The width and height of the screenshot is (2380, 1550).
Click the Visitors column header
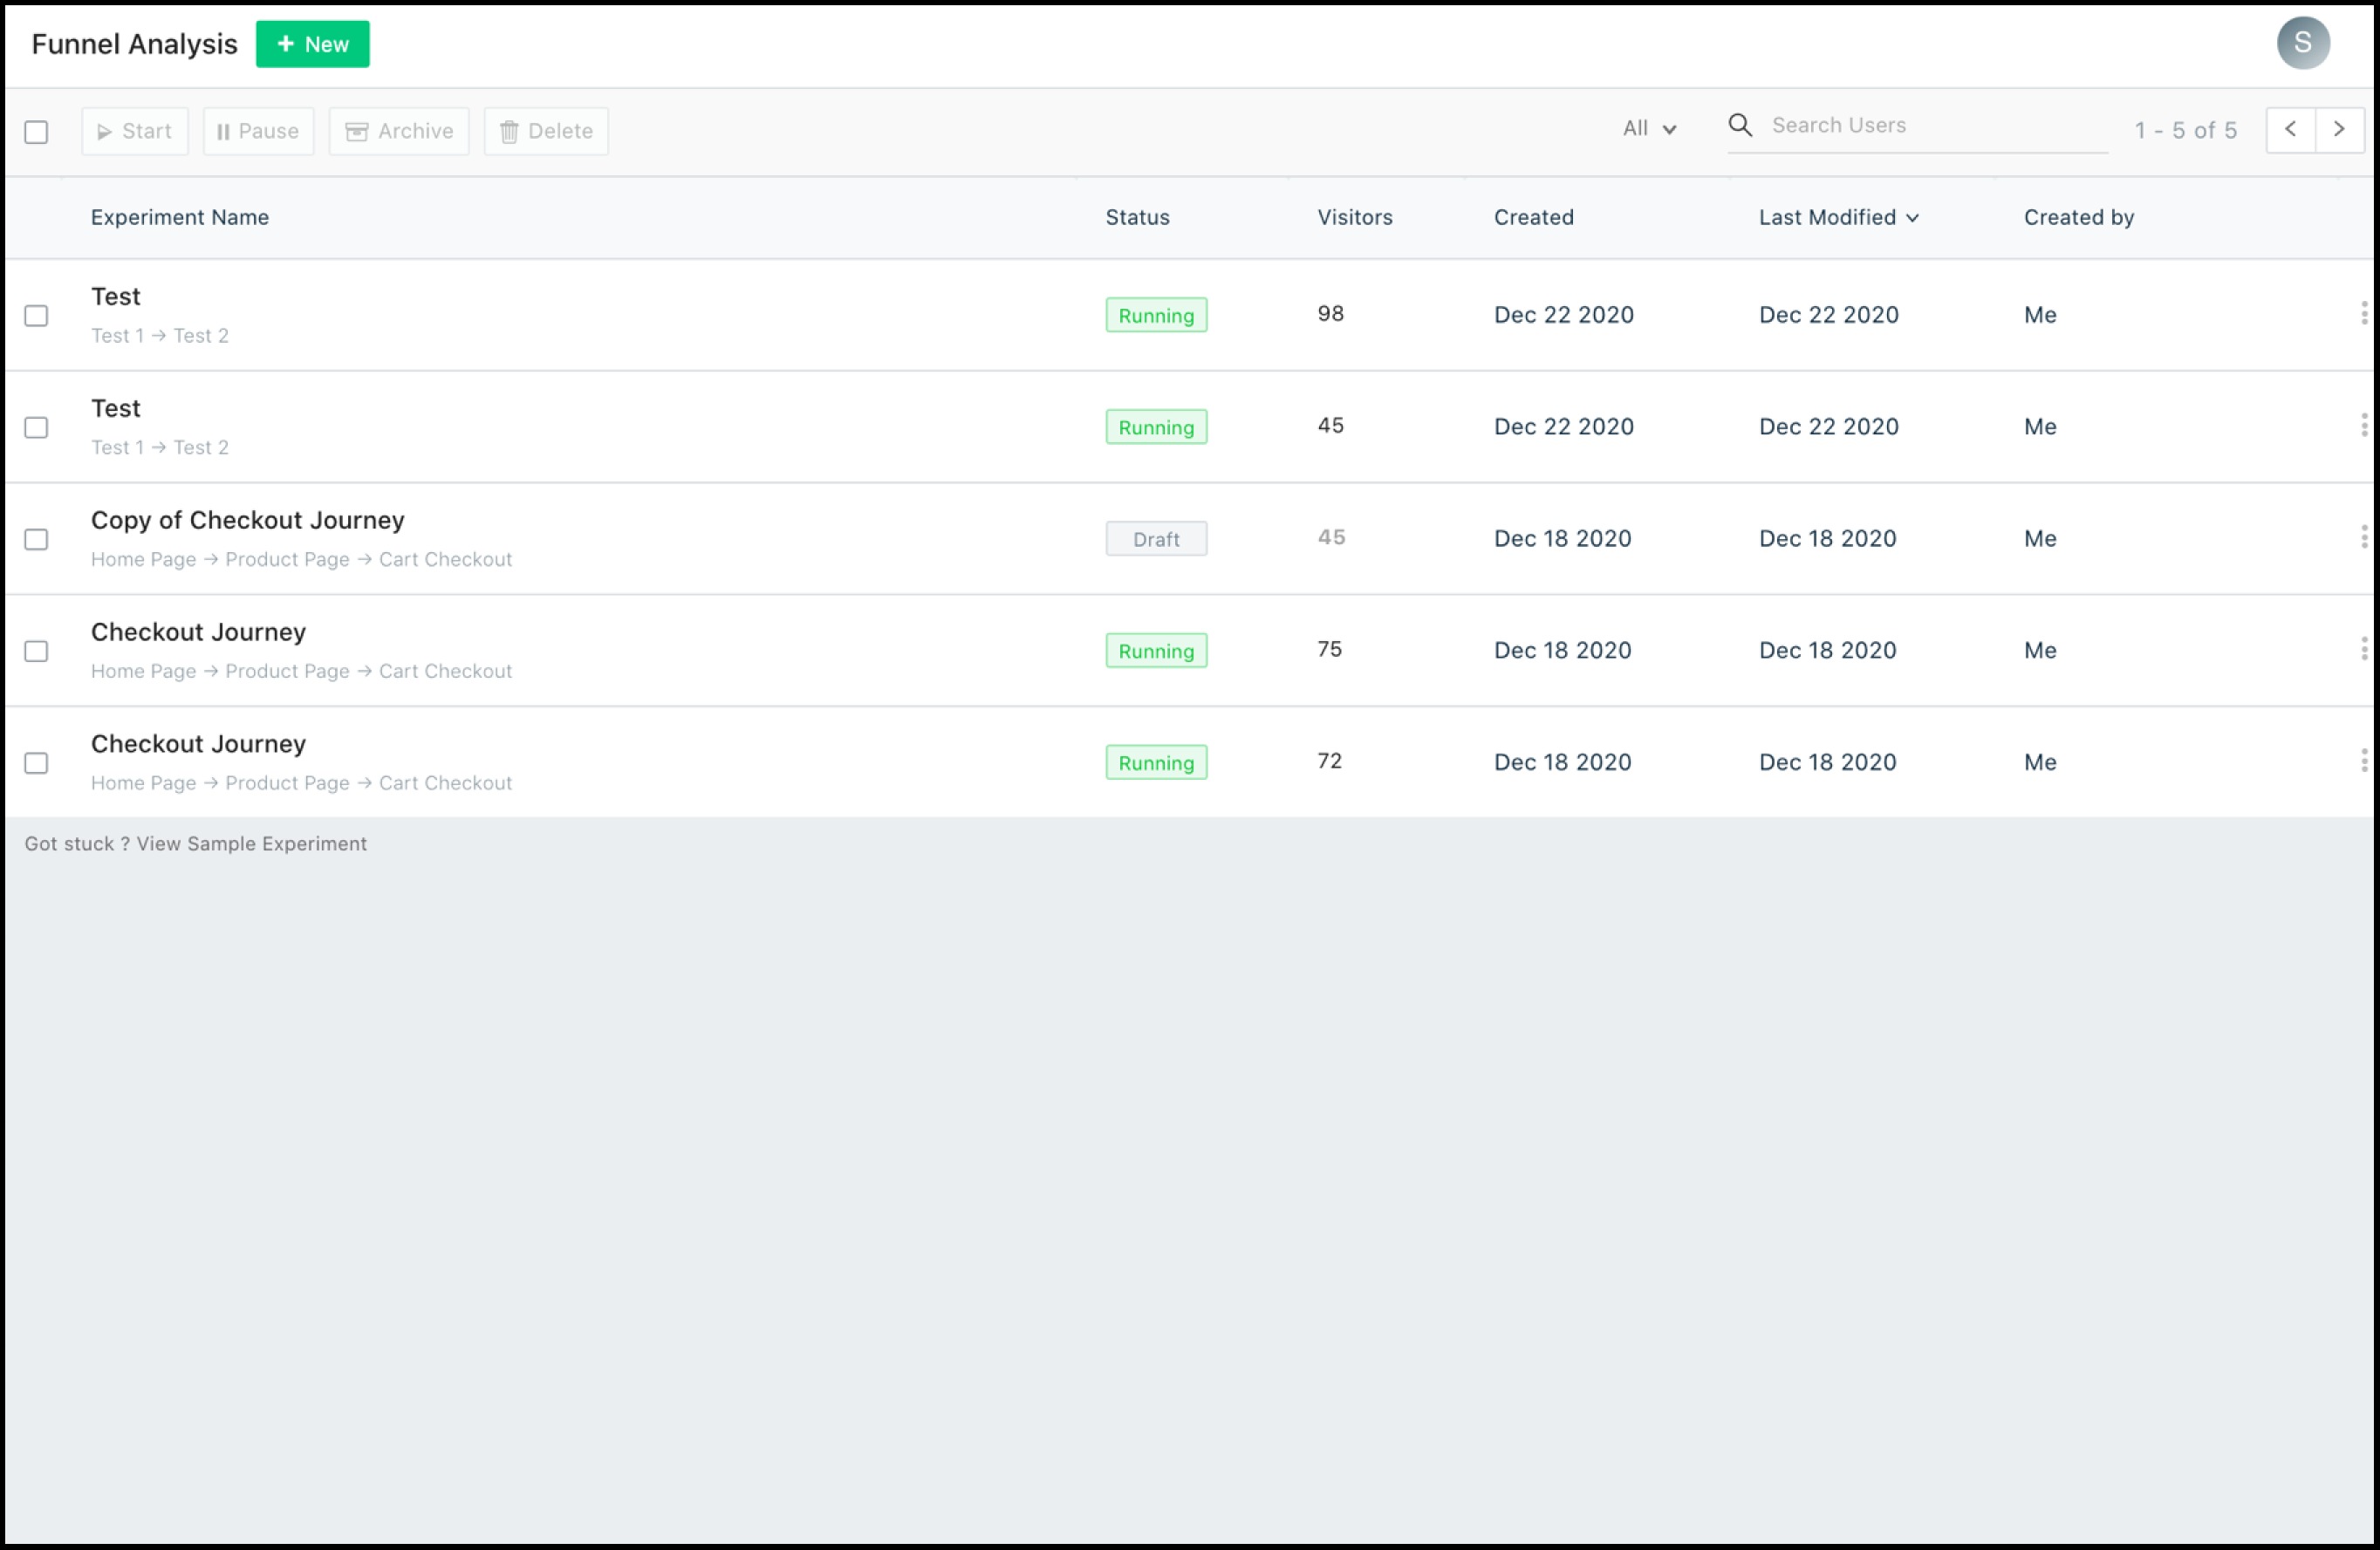1355,218
